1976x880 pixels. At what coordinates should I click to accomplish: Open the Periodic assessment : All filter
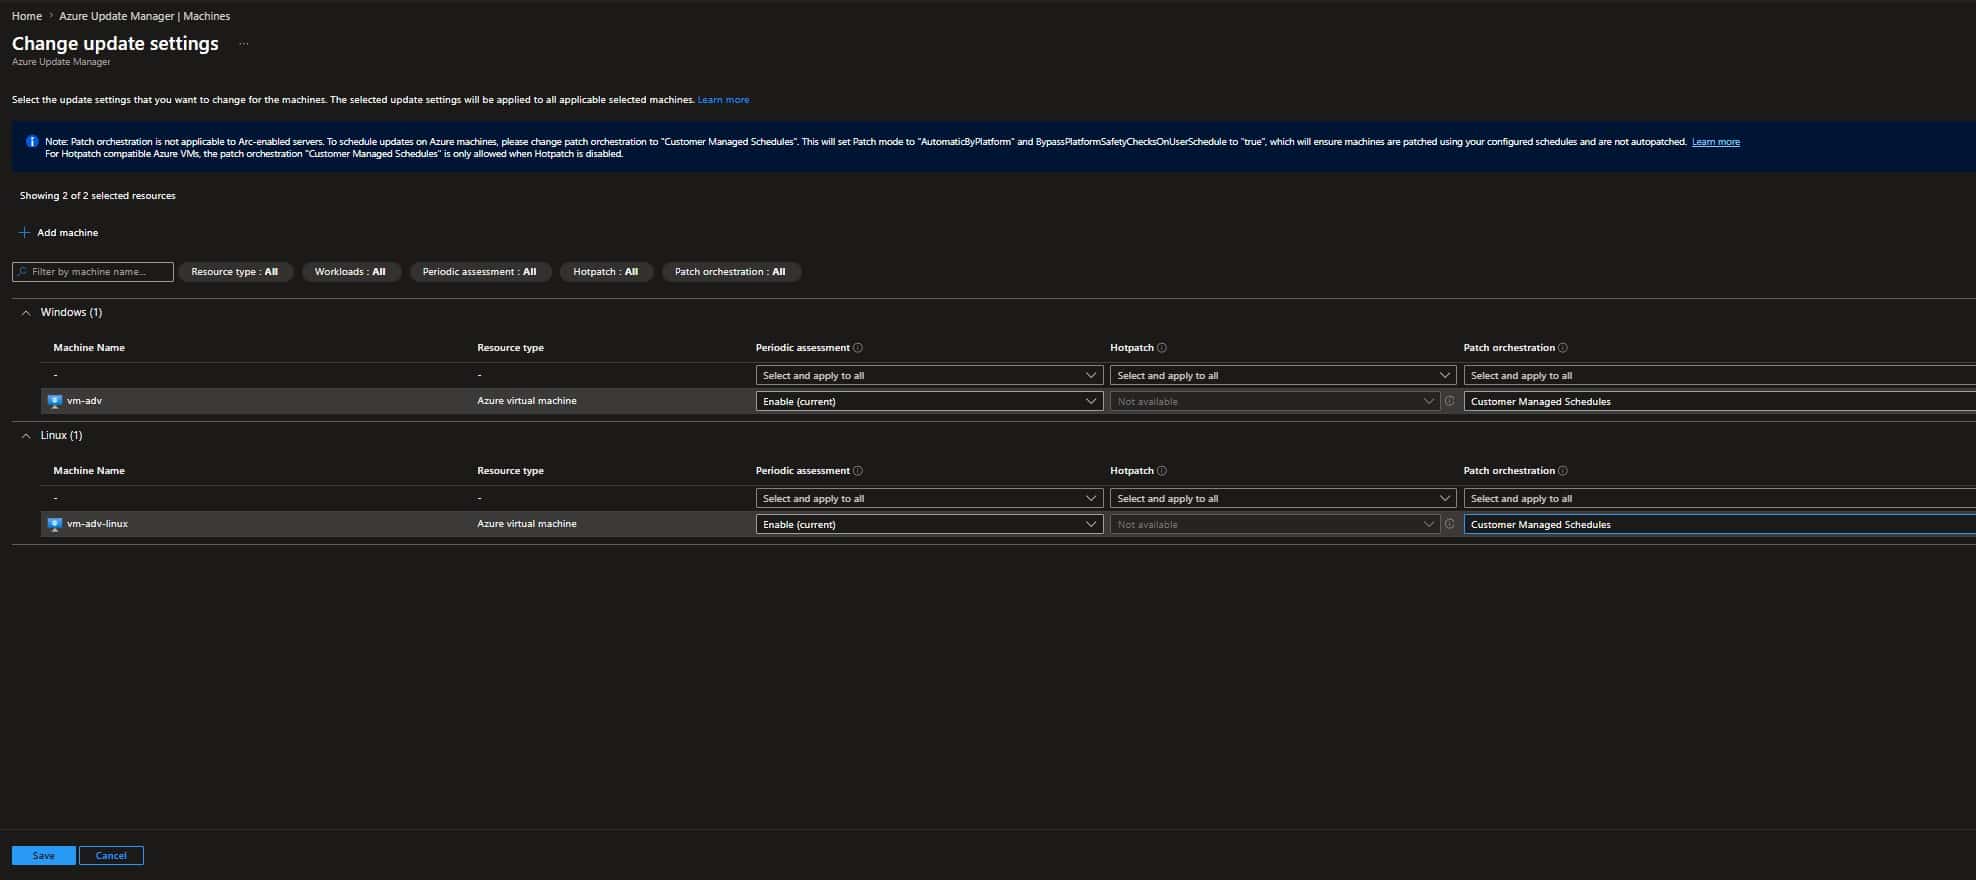coord(480,272)
